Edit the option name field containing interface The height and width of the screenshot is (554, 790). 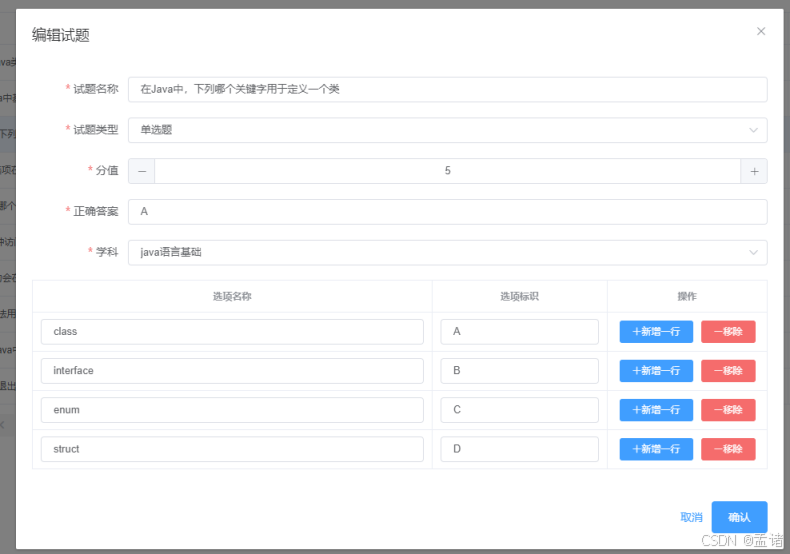[232, 371]
